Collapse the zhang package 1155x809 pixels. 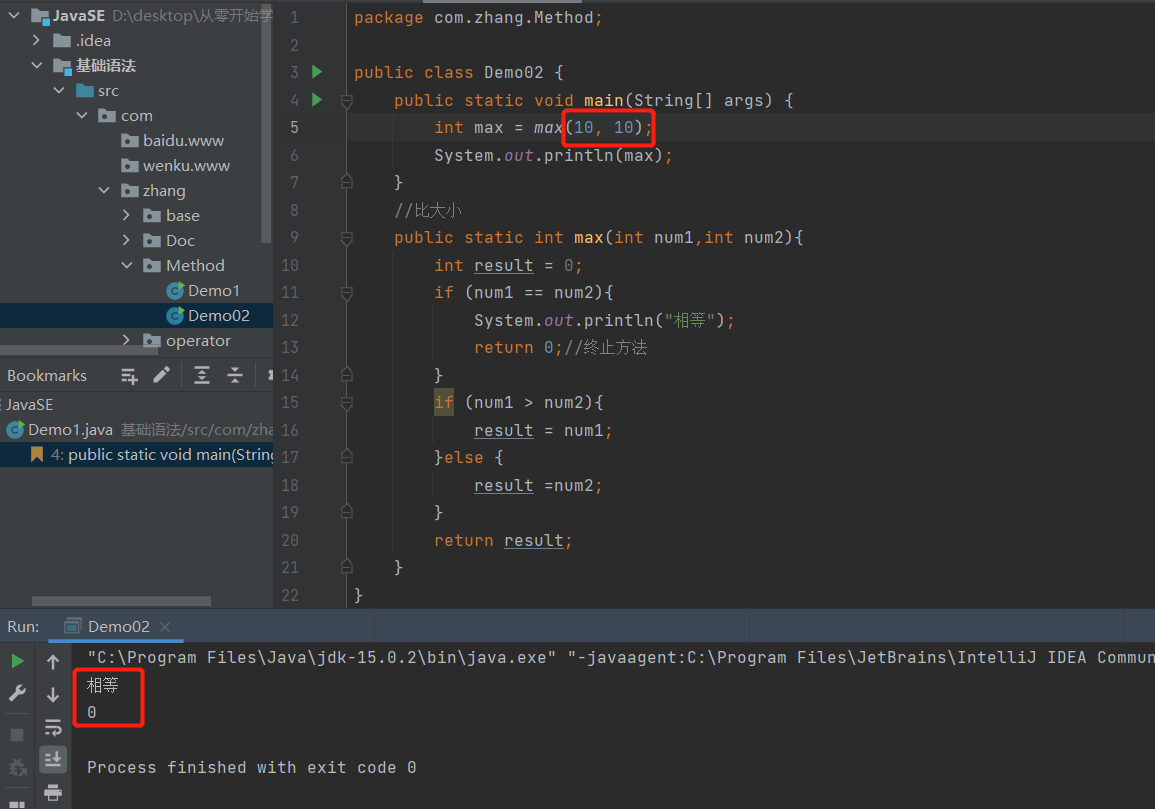[104, 190]
